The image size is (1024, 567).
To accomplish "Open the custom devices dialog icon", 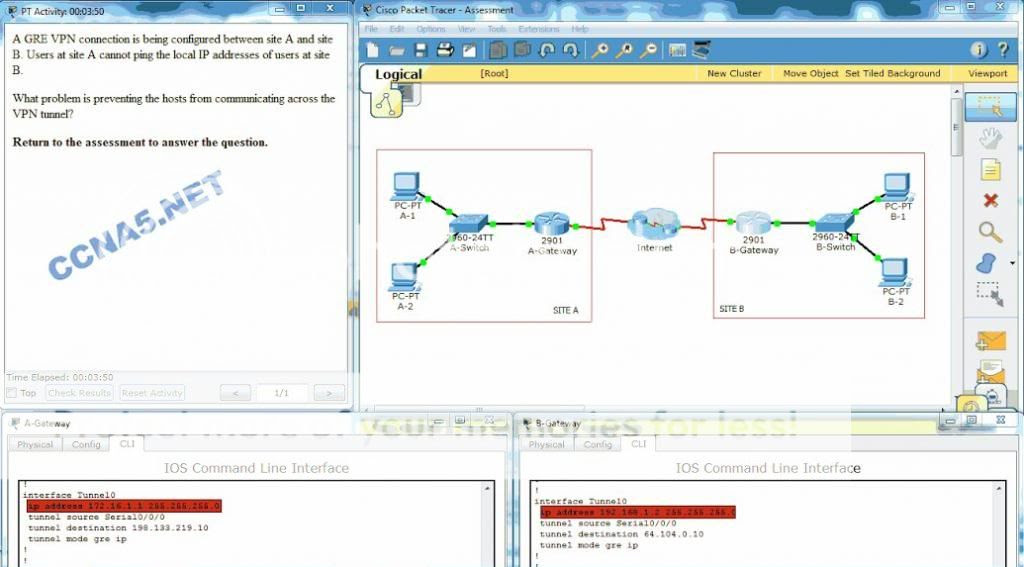I will click(701, 50).
